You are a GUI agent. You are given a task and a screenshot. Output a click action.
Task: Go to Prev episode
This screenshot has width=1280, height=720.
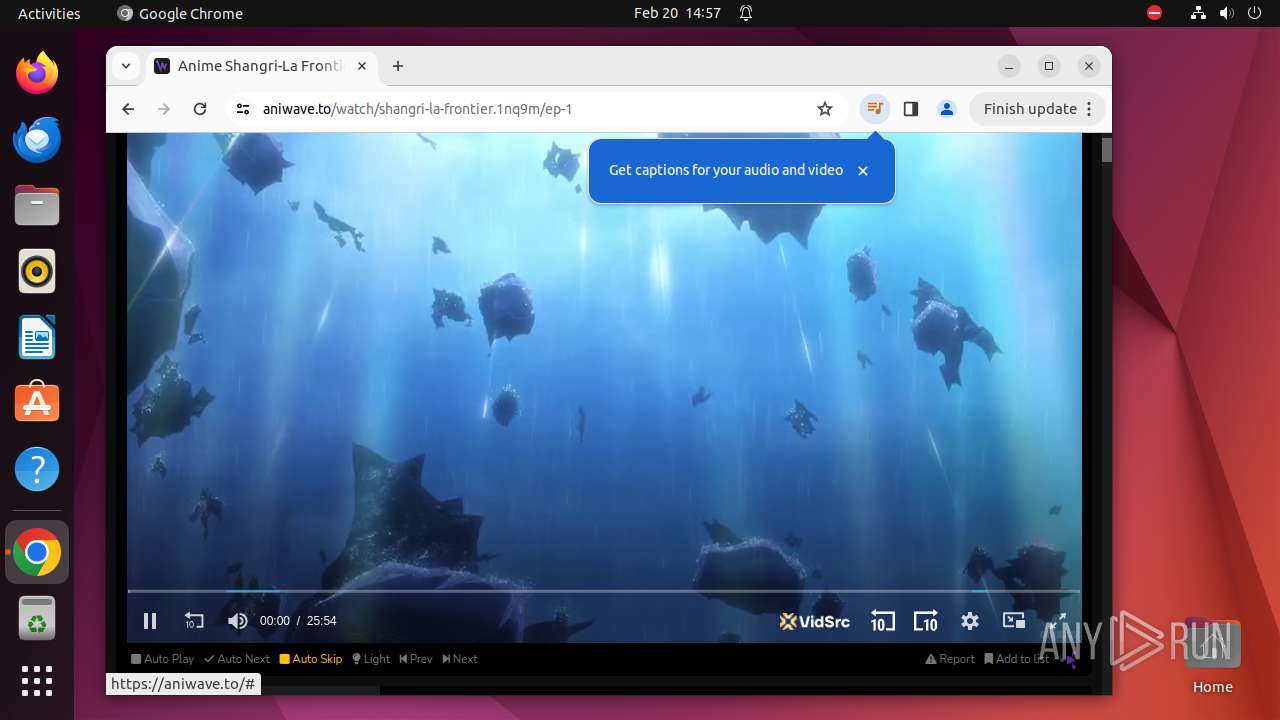pyautogui.click(x=416, y=659)
